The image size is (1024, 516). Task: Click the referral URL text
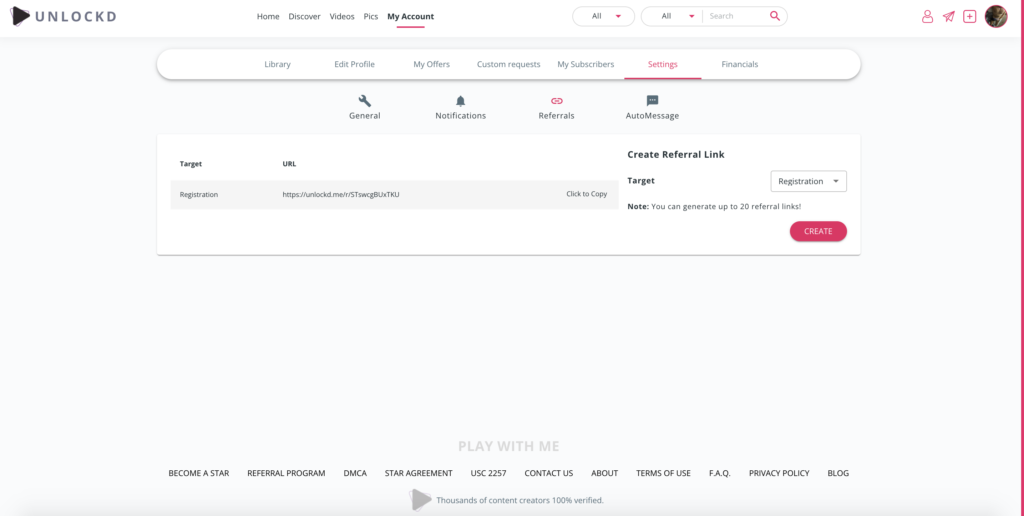click(x=341, y=195)
